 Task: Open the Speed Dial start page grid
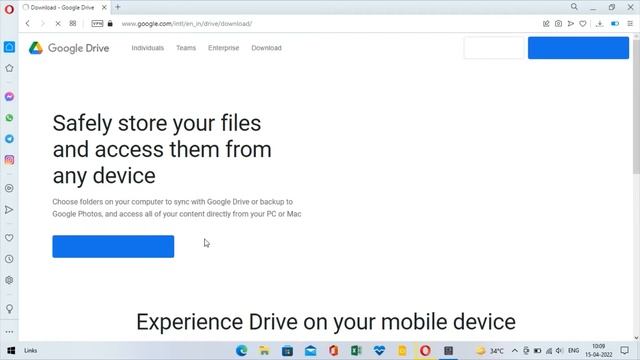(73, 24)
